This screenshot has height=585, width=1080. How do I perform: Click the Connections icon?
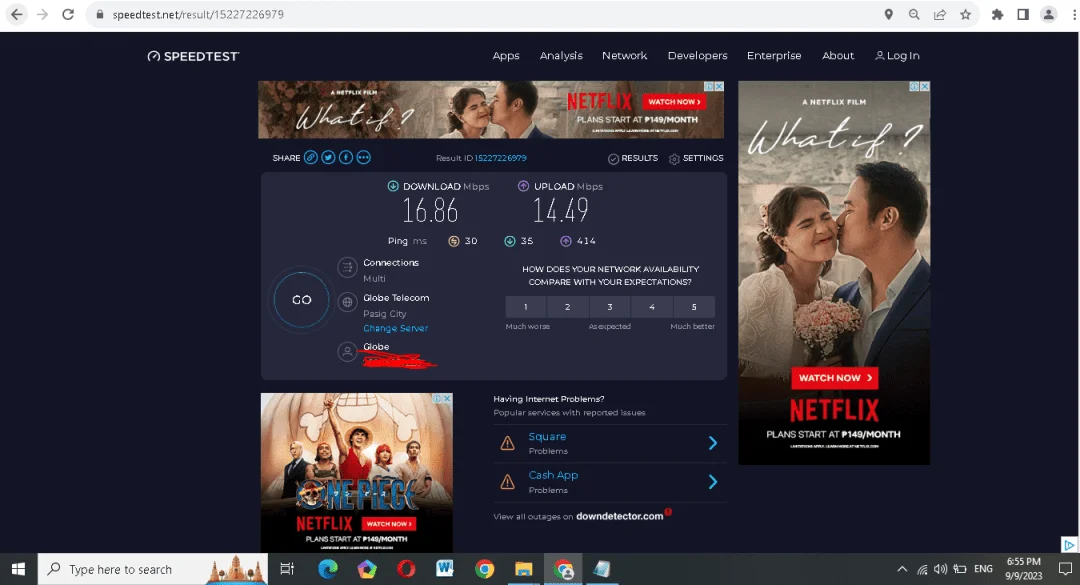pos(347,267)
